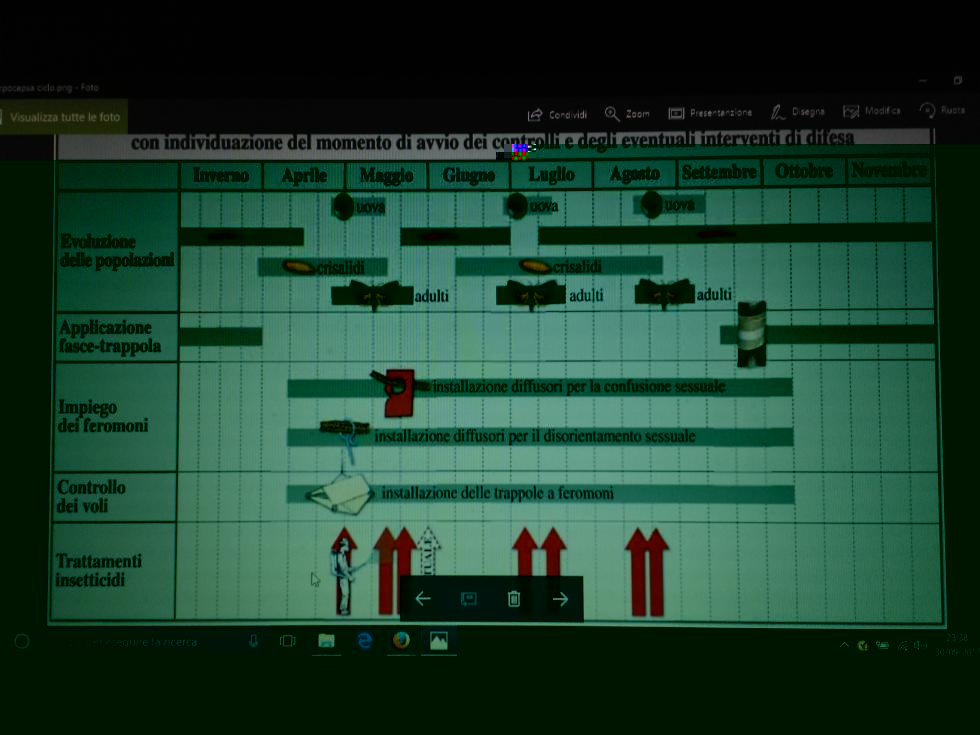
Task: Open Firefox from the taskbar
Action: tap(401, 641)
